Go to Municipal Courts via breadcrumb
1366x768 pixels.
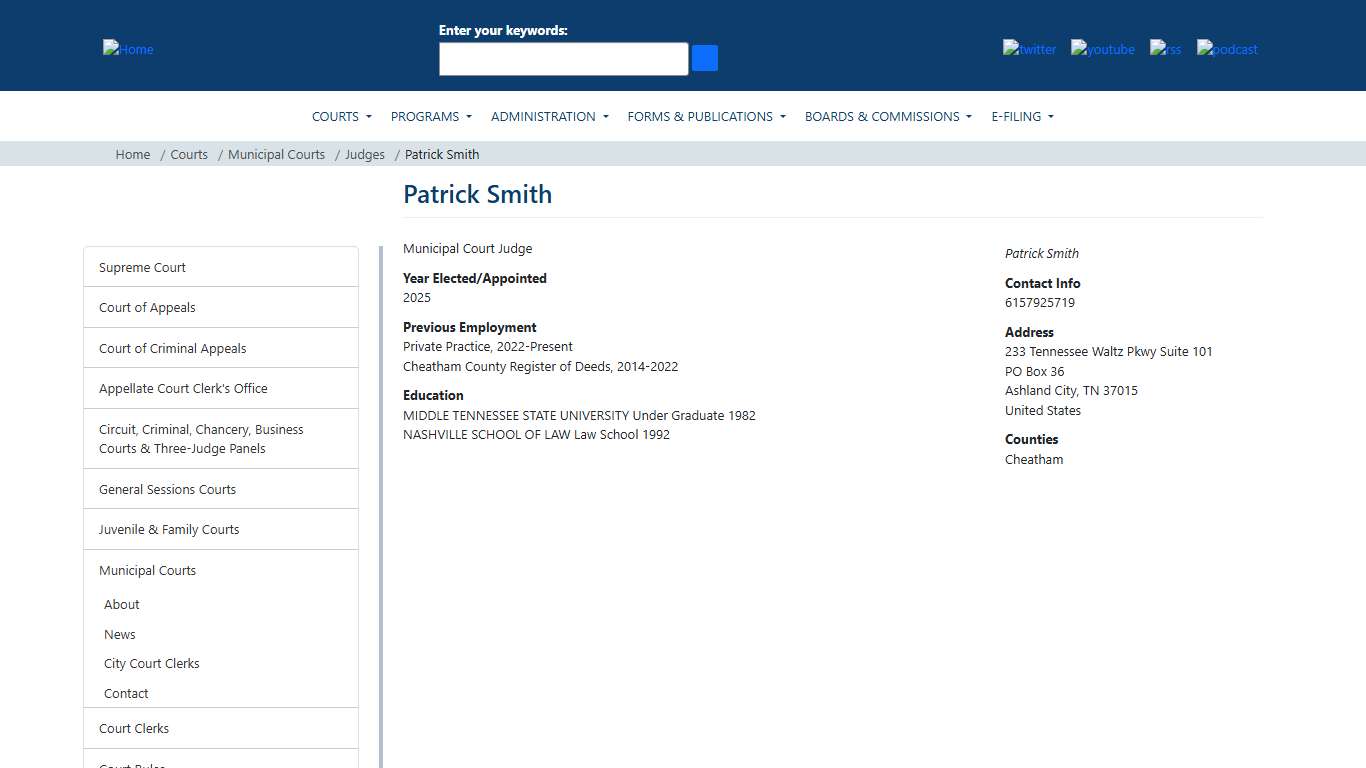pyautogui.click(x=276, y=154)
